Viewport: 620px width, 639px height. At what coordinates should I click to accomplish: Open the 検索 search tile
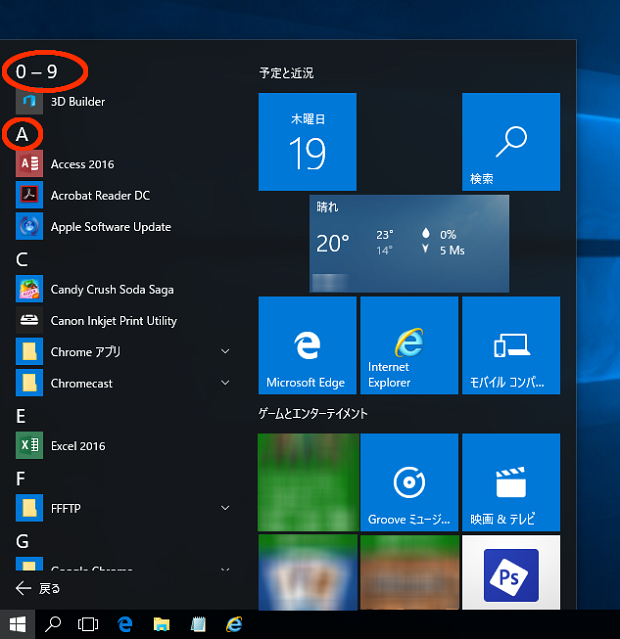click(x=511, y=142)
